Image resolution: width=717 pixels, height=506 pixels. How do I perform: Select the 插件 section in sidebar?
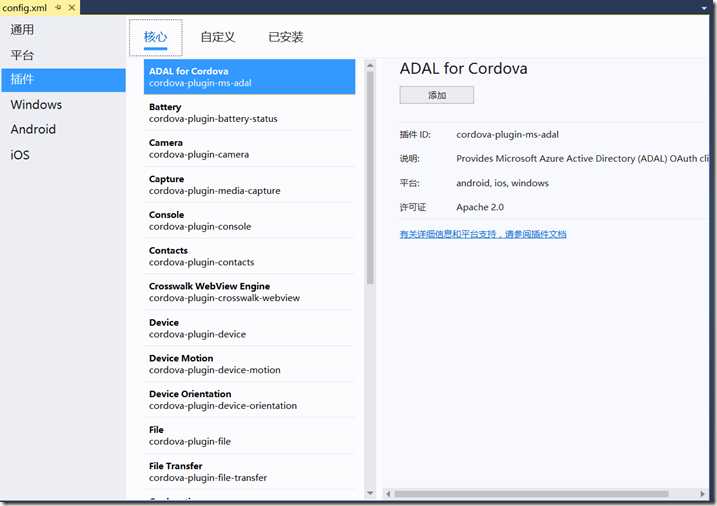click(64, 80)
